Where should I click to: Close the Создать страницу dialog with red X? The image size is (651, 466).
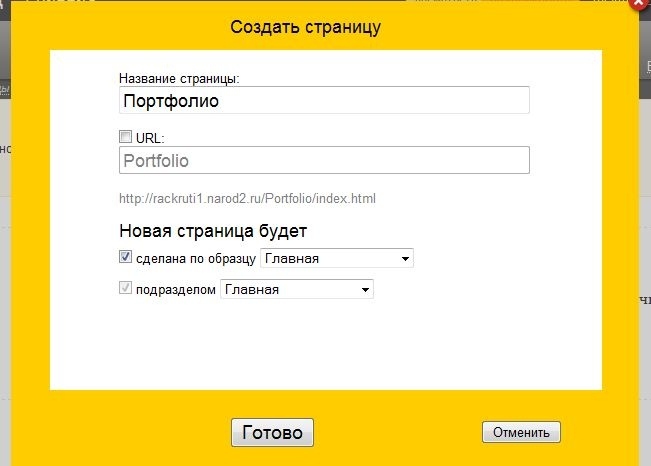(641, 3)
